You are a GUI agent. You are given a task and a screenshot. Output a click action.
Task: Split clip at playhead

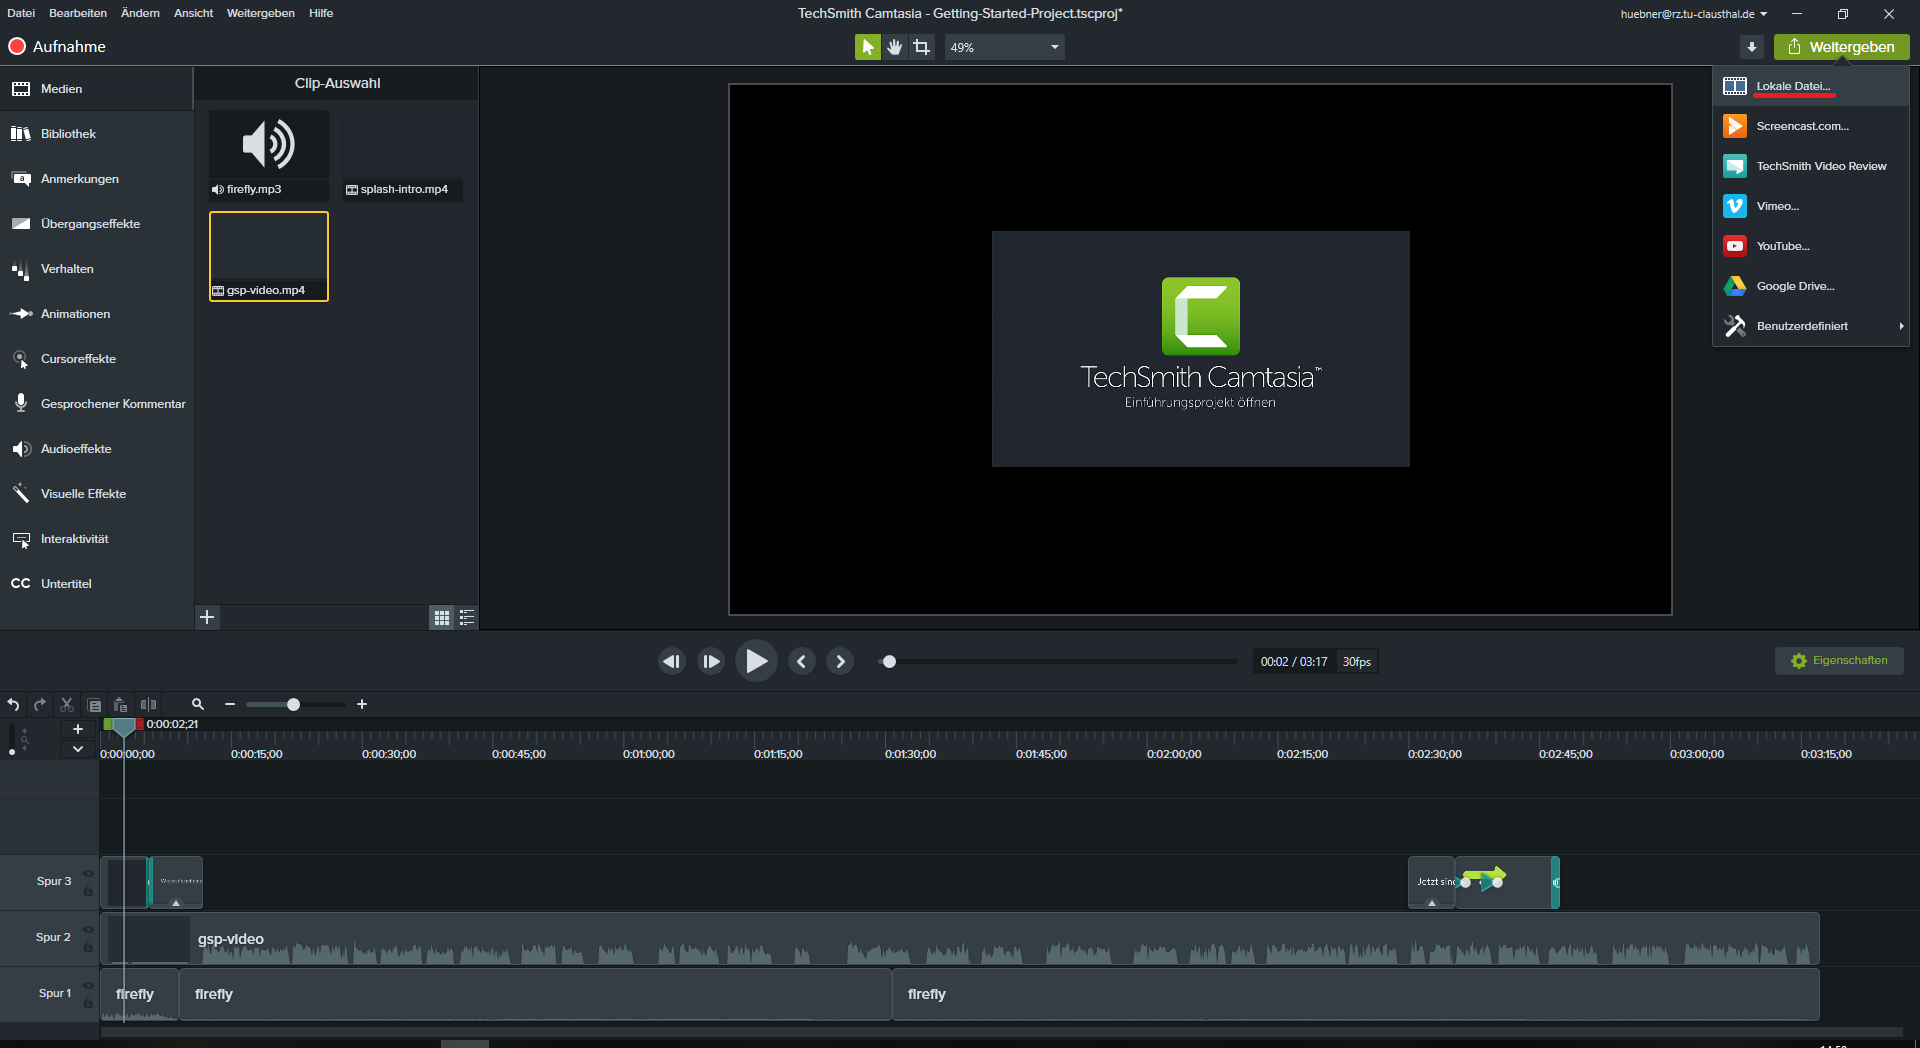(x=148, y=705)
